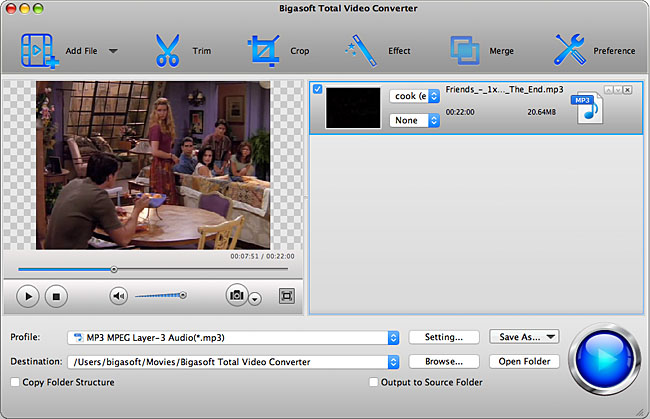This screenshot has width=650, height=419.
Task: Play the video preview
Action: pos(28,296)
